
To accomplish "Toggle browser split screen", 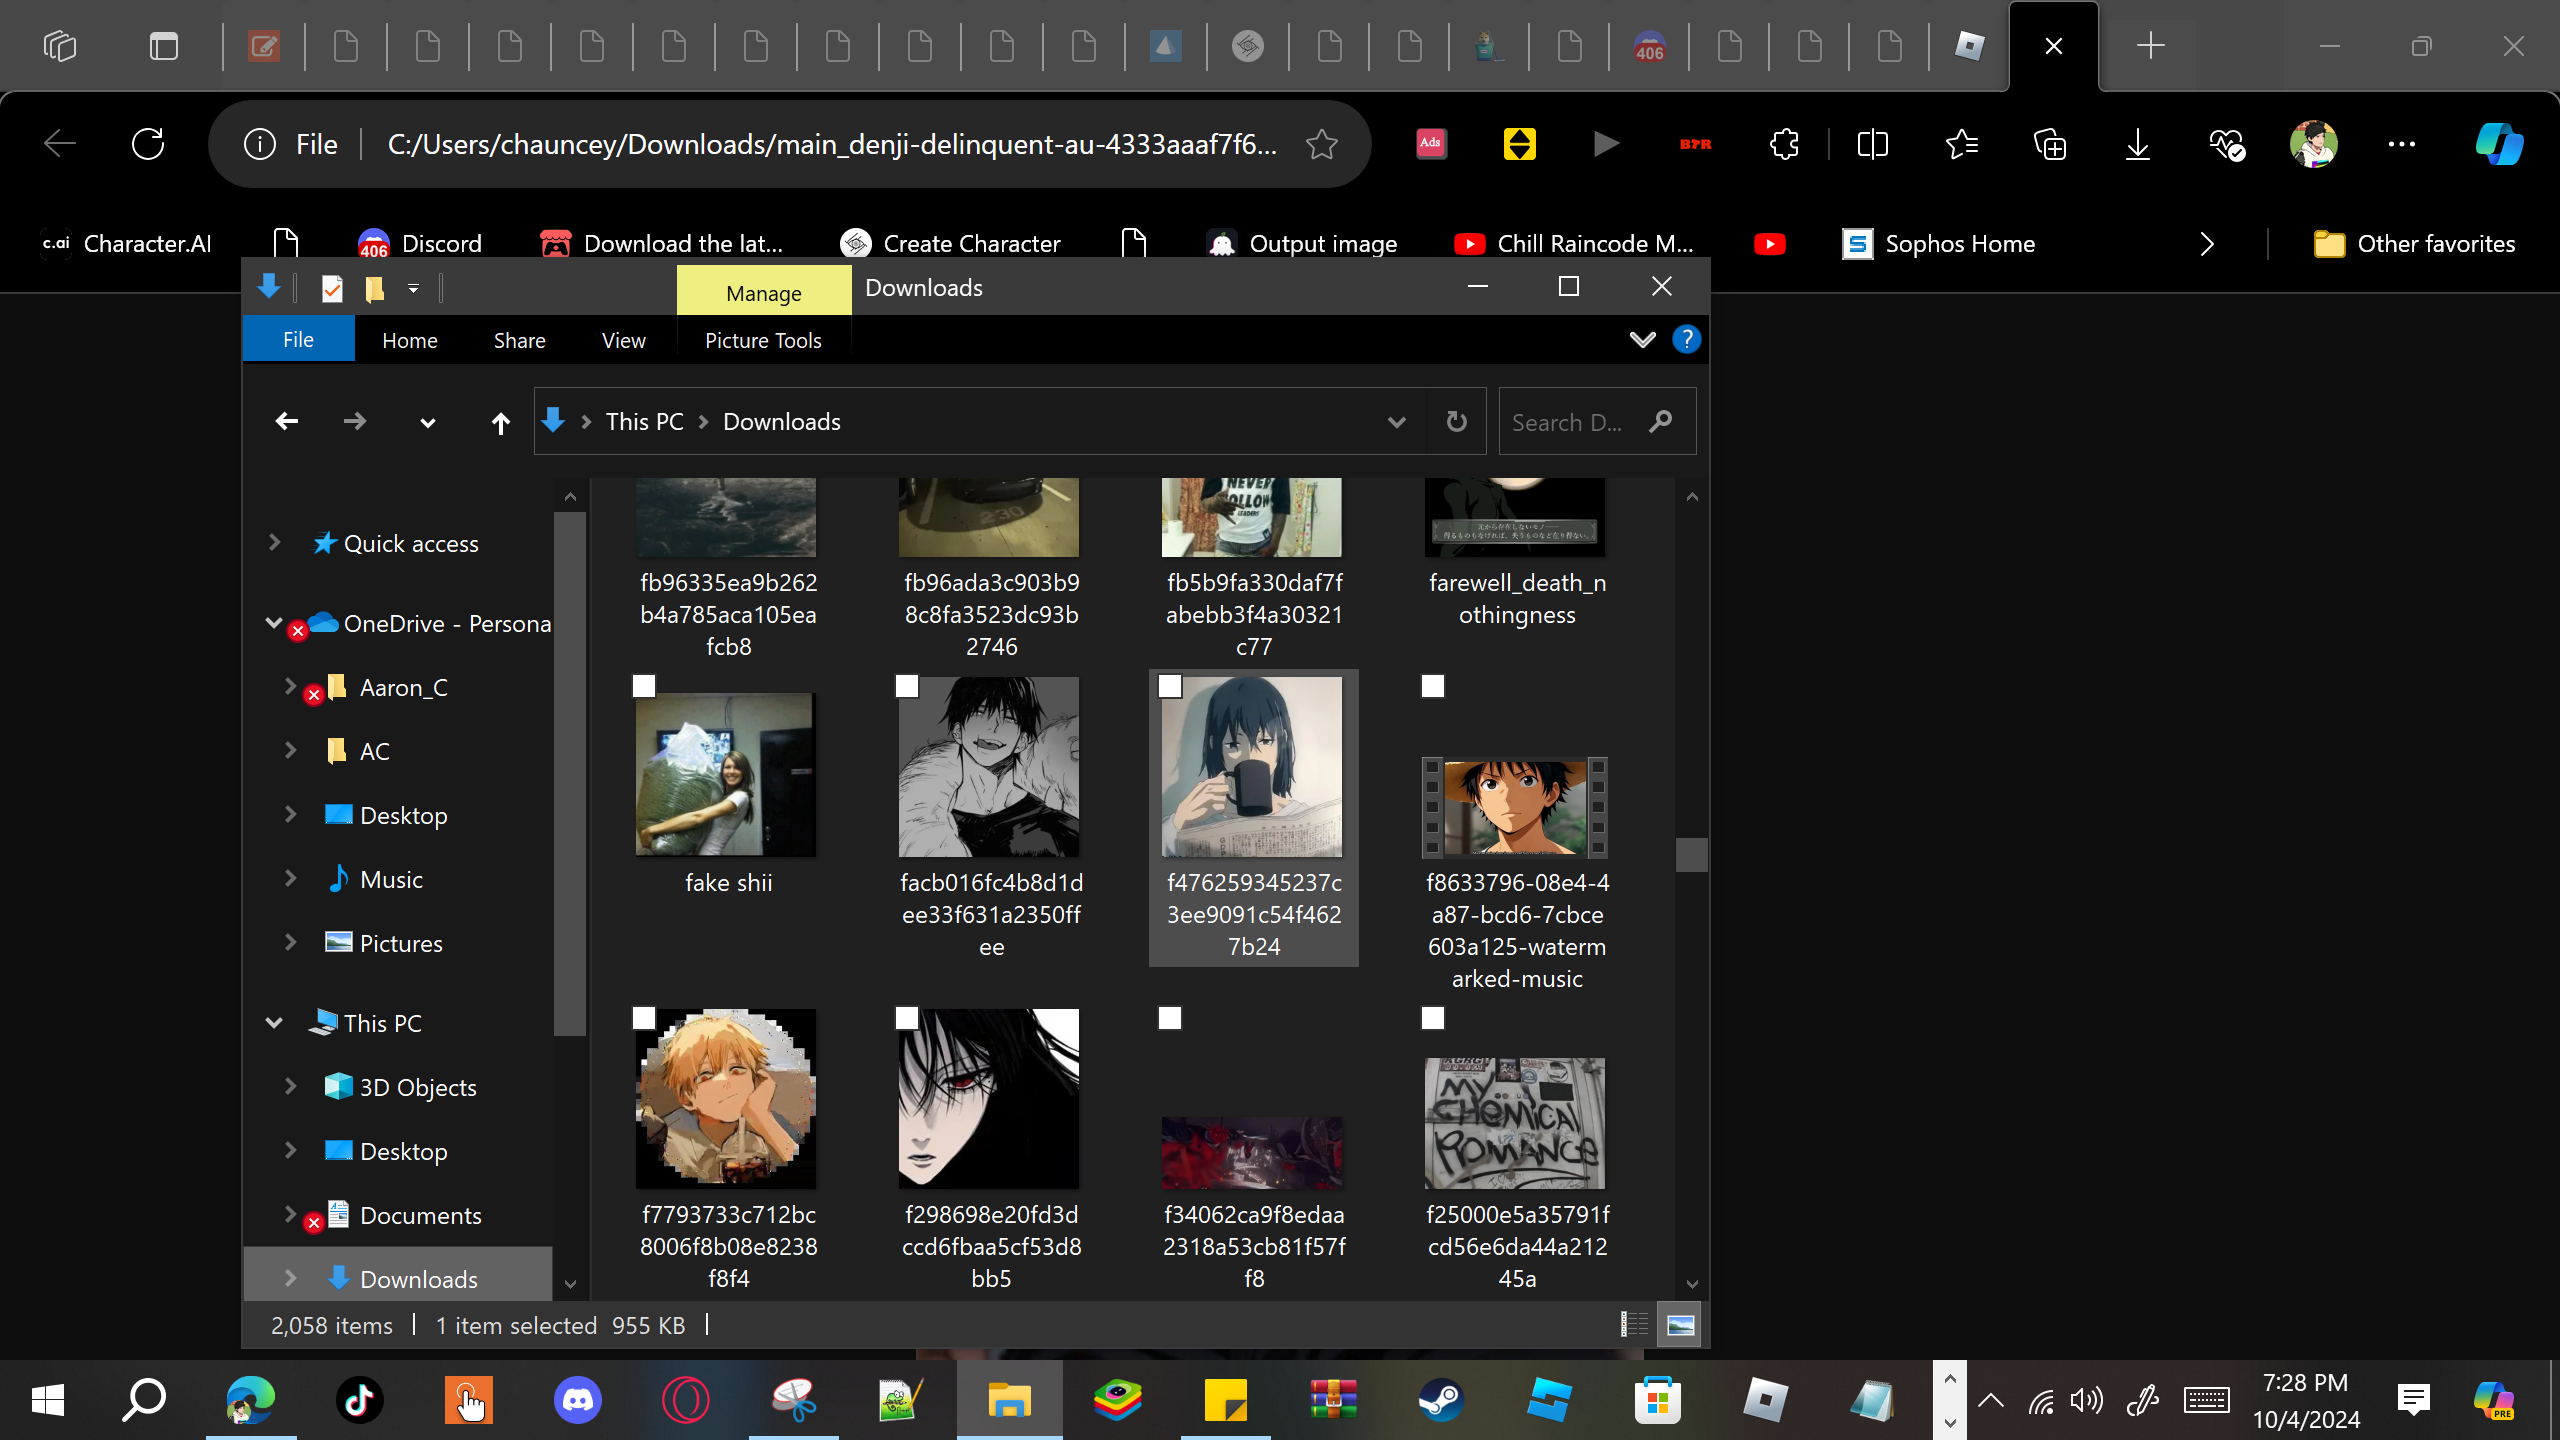I will (1872, 144).
